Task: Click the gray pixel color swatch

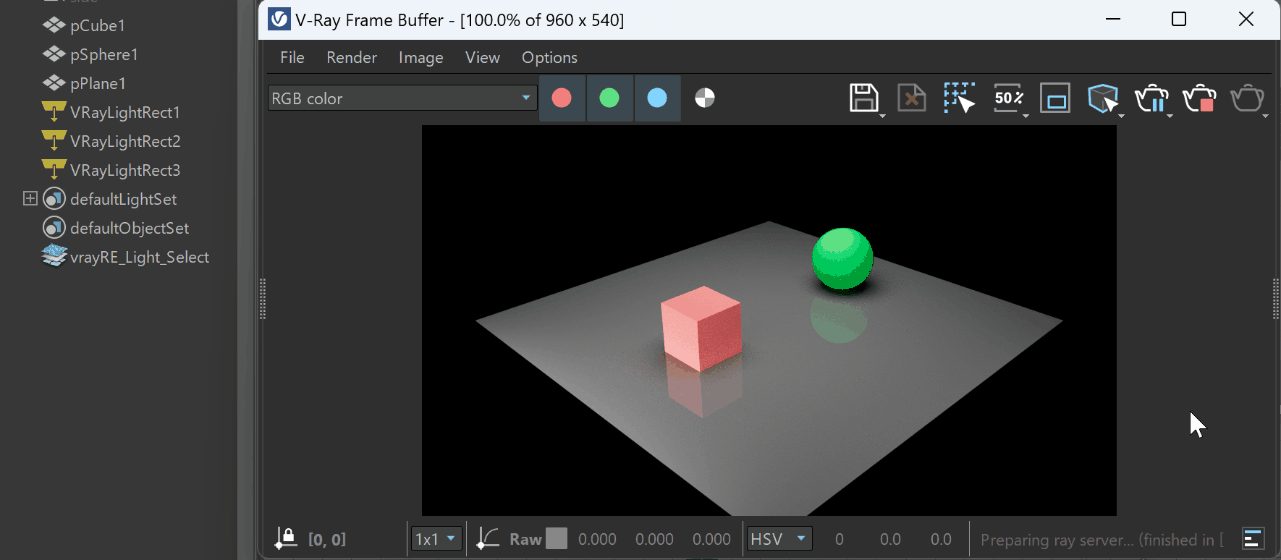Action: [x=556, y=539]
